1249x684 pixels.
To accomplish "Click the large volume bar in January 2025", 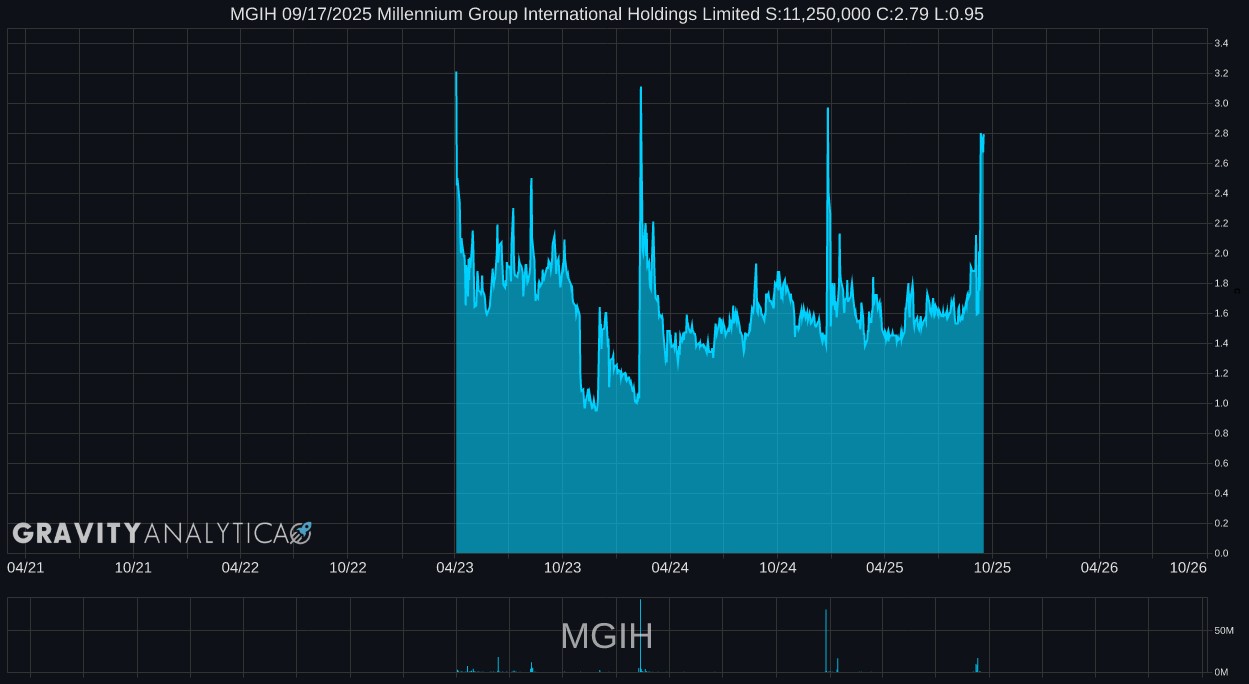I will click(x=826, y=641).
